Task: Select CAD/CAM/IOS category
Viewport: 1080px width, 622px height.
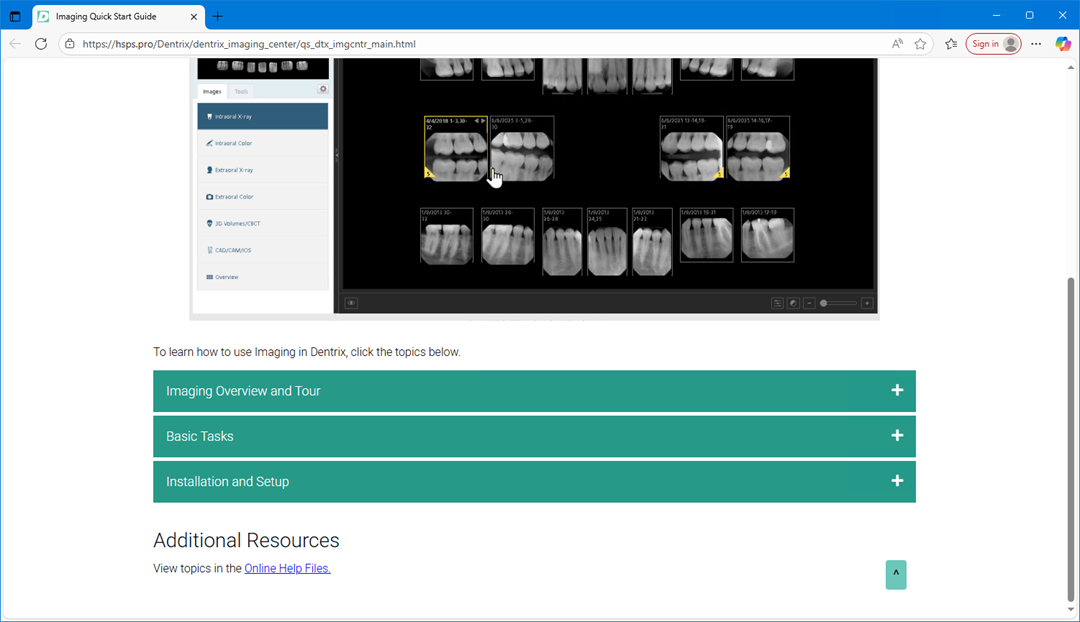Action: 262,251
